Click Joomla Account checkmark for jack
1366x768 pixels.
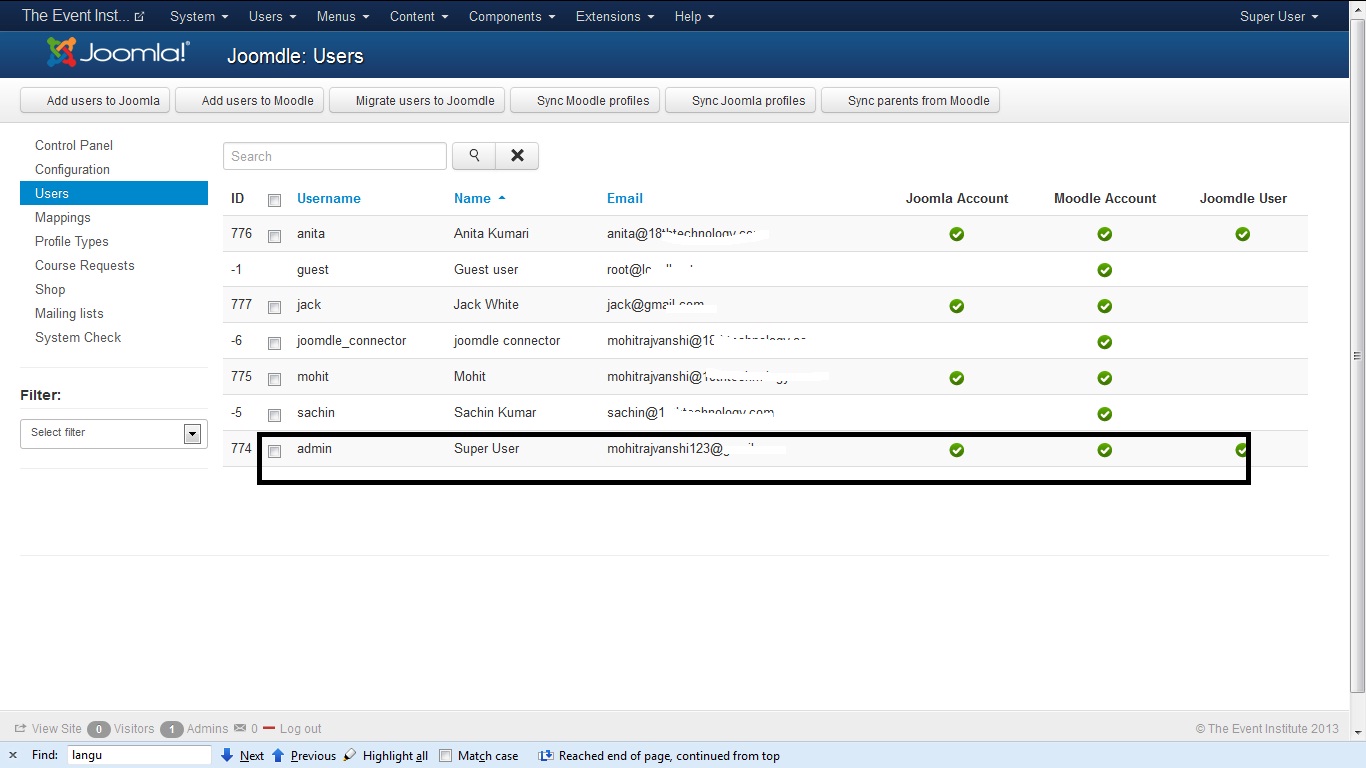coord(957,306)
